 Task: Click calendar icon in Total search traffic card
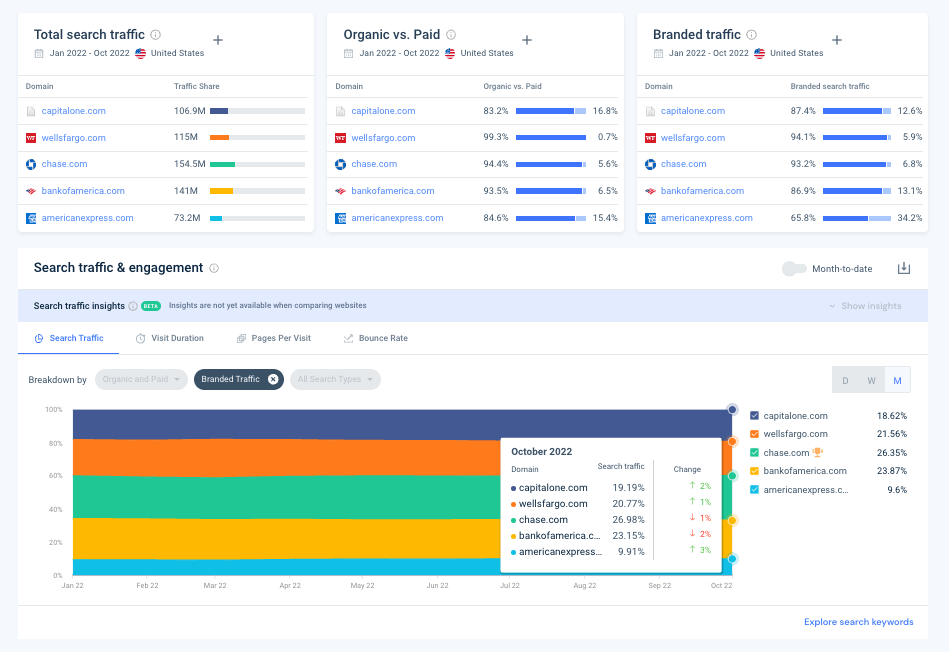[39, 53]
